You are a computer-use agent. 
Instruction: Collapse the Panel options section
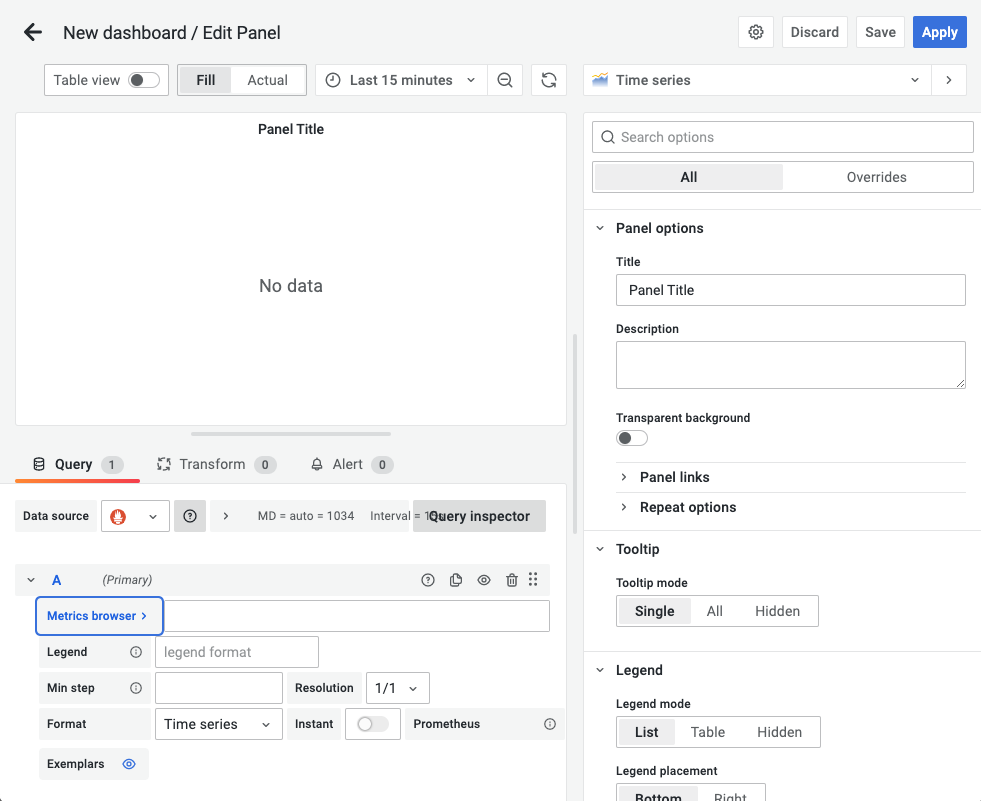[x=600, y=228]
